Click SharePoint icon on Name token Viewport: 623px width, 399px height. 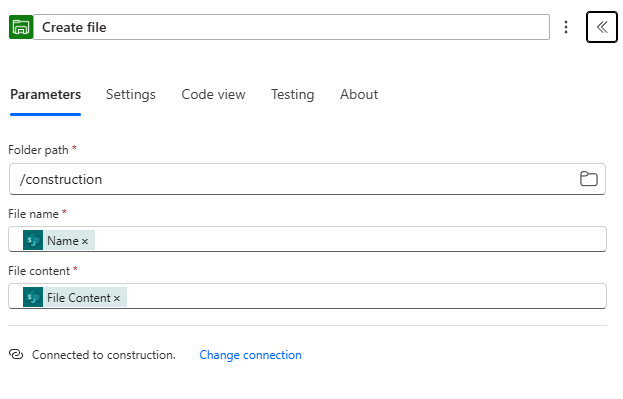(33, 240)
